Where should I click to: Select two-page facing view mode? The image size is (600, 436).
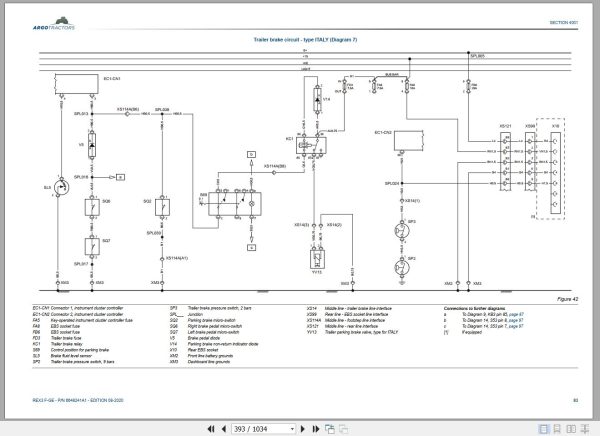click(x=571, y=429)
